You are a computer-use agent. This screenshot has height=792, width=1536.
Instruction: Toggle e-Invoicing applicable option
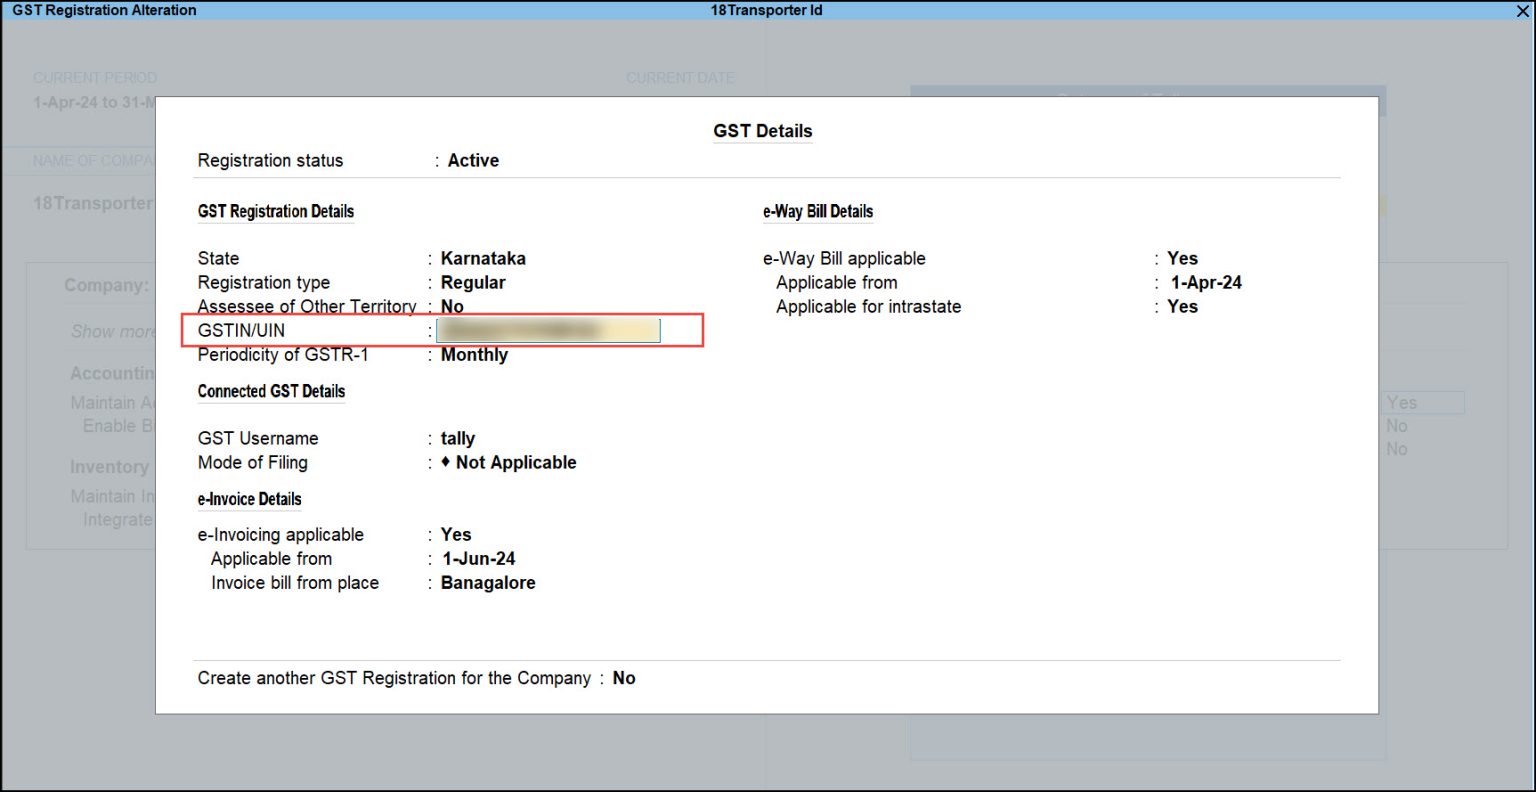[455, 534]
